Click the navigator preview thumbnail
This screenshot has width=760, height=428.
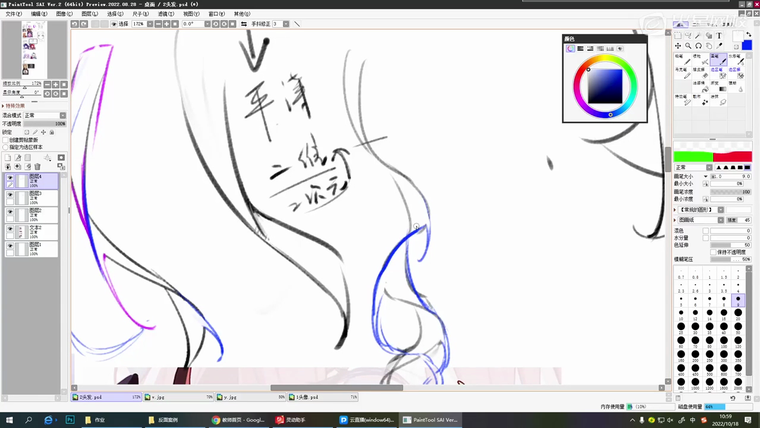(34, 48)
